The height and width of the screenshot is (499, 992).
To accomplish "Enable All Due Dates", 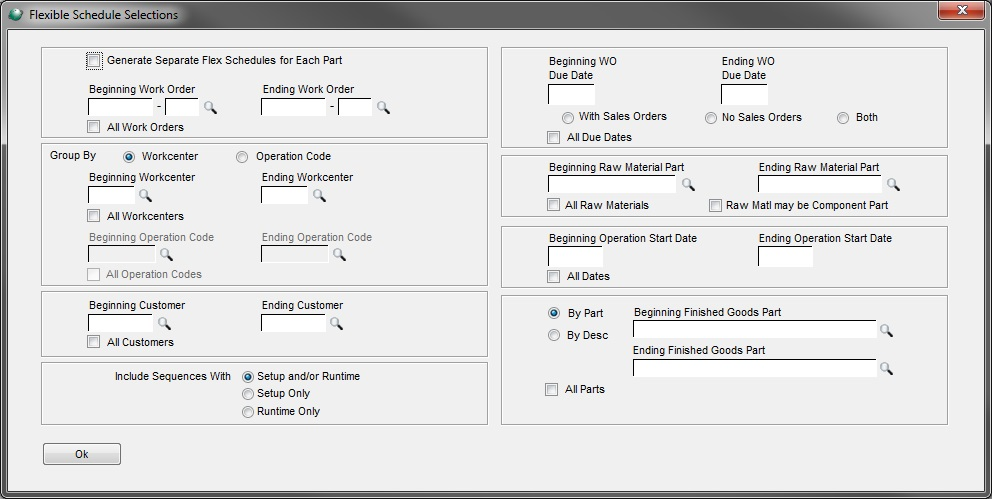I will pos(554,137).
